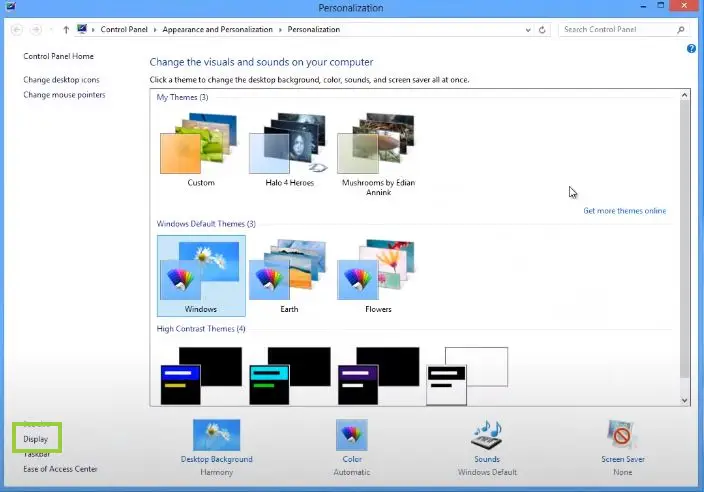Click the Forward navigation arrow

point(36,30)
